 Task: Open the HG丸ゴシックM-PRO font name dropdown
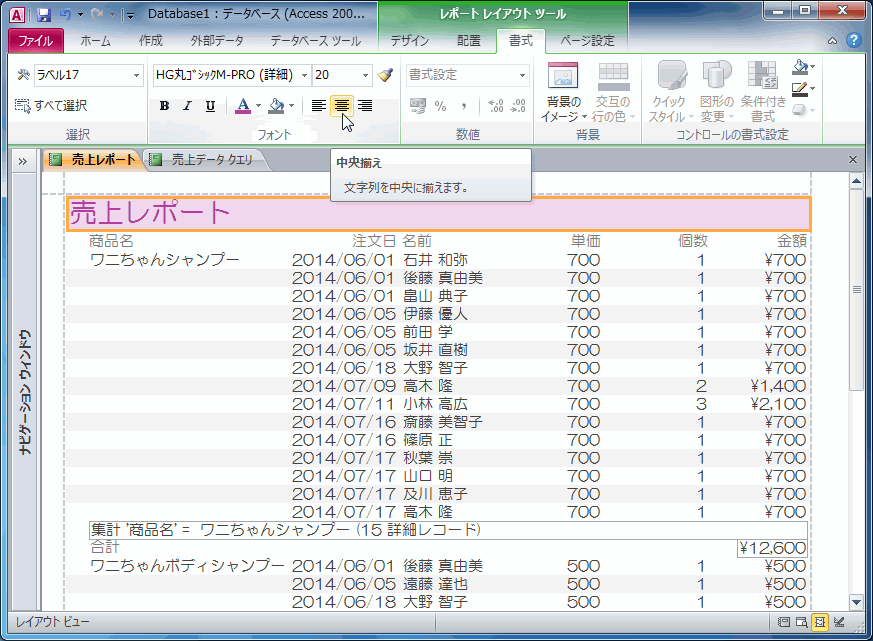(x=305, y=75)
